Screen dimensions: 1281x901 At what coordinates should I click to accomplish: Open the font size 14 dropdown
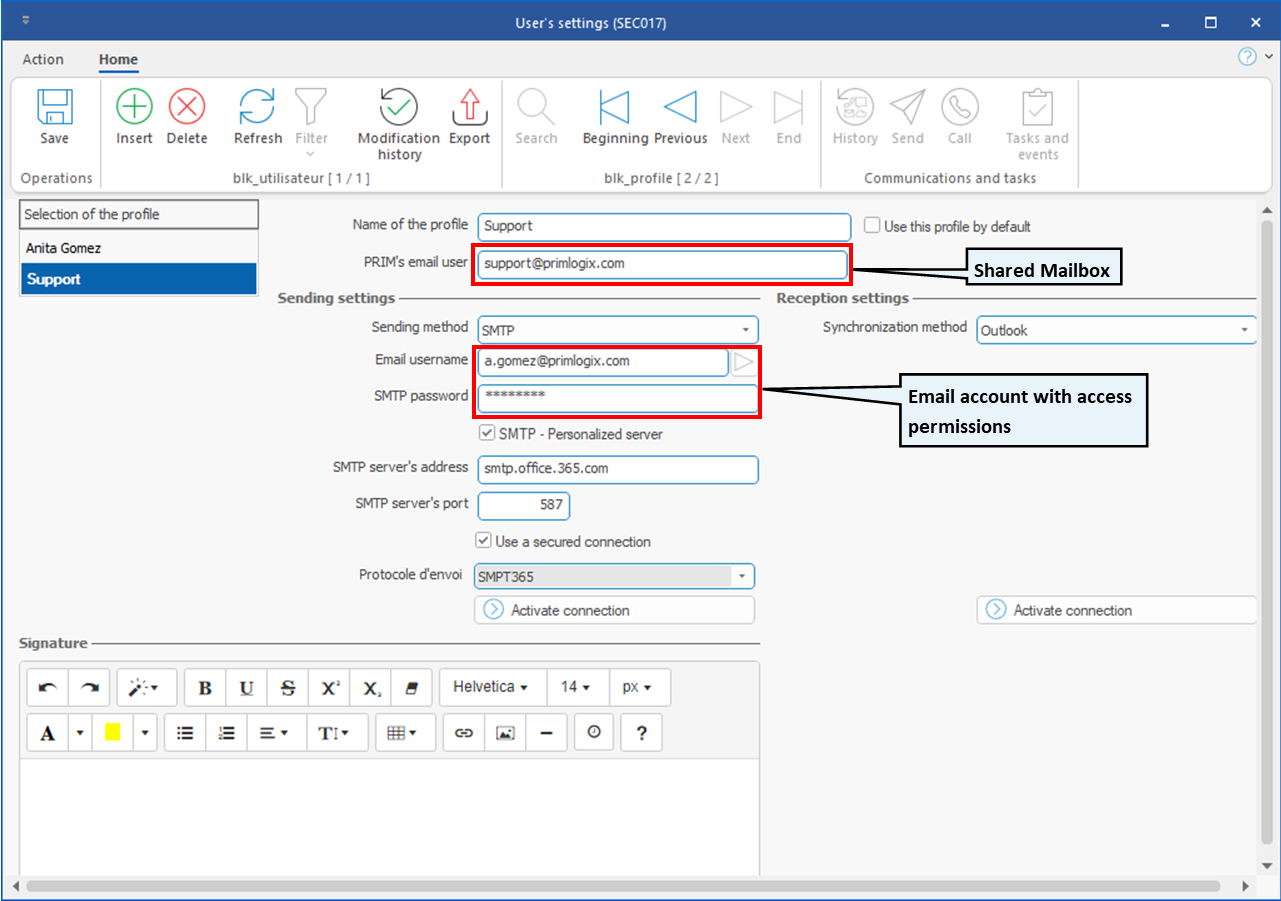(x=576, y=688)
